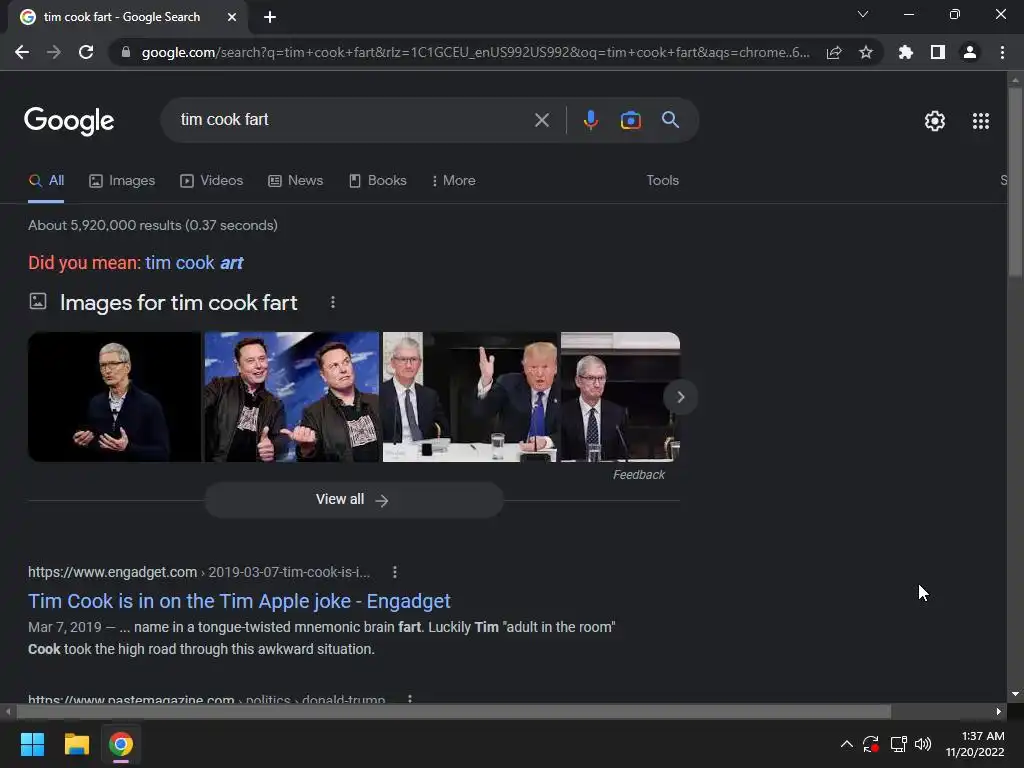Image resolution: width=1024 pixels, height=768 pixels.
Task: Open options for the pastemagazine result
Action: pos(409,699)
